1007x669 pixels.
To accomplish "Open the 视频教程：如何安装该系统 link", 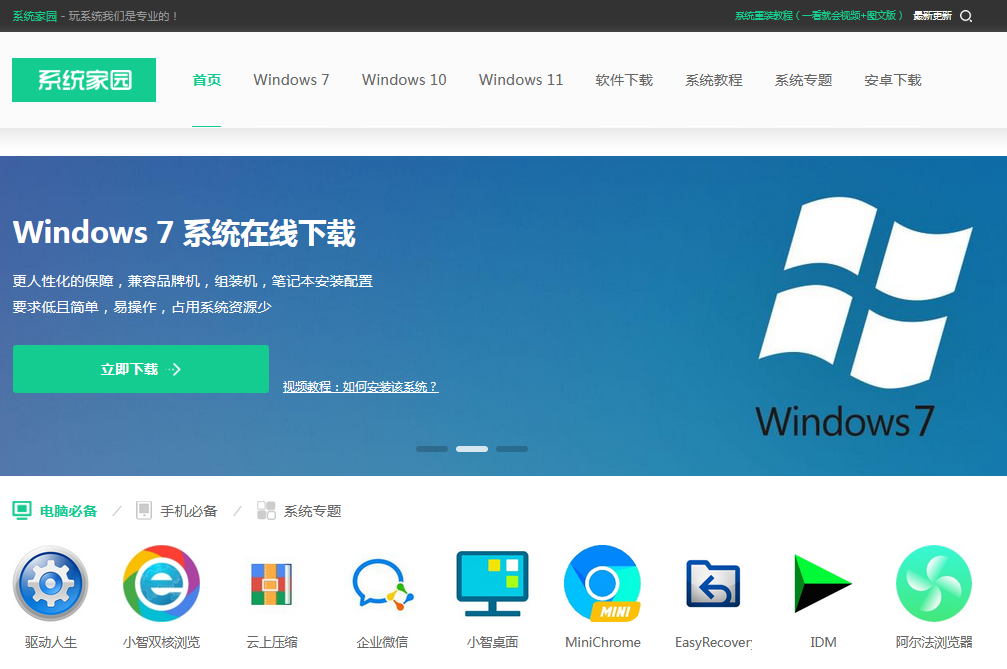I will [361, 387].
